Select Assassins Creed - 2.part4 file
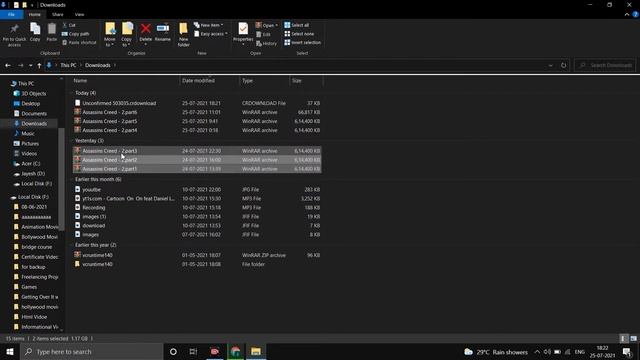 [x=197, y=130]
